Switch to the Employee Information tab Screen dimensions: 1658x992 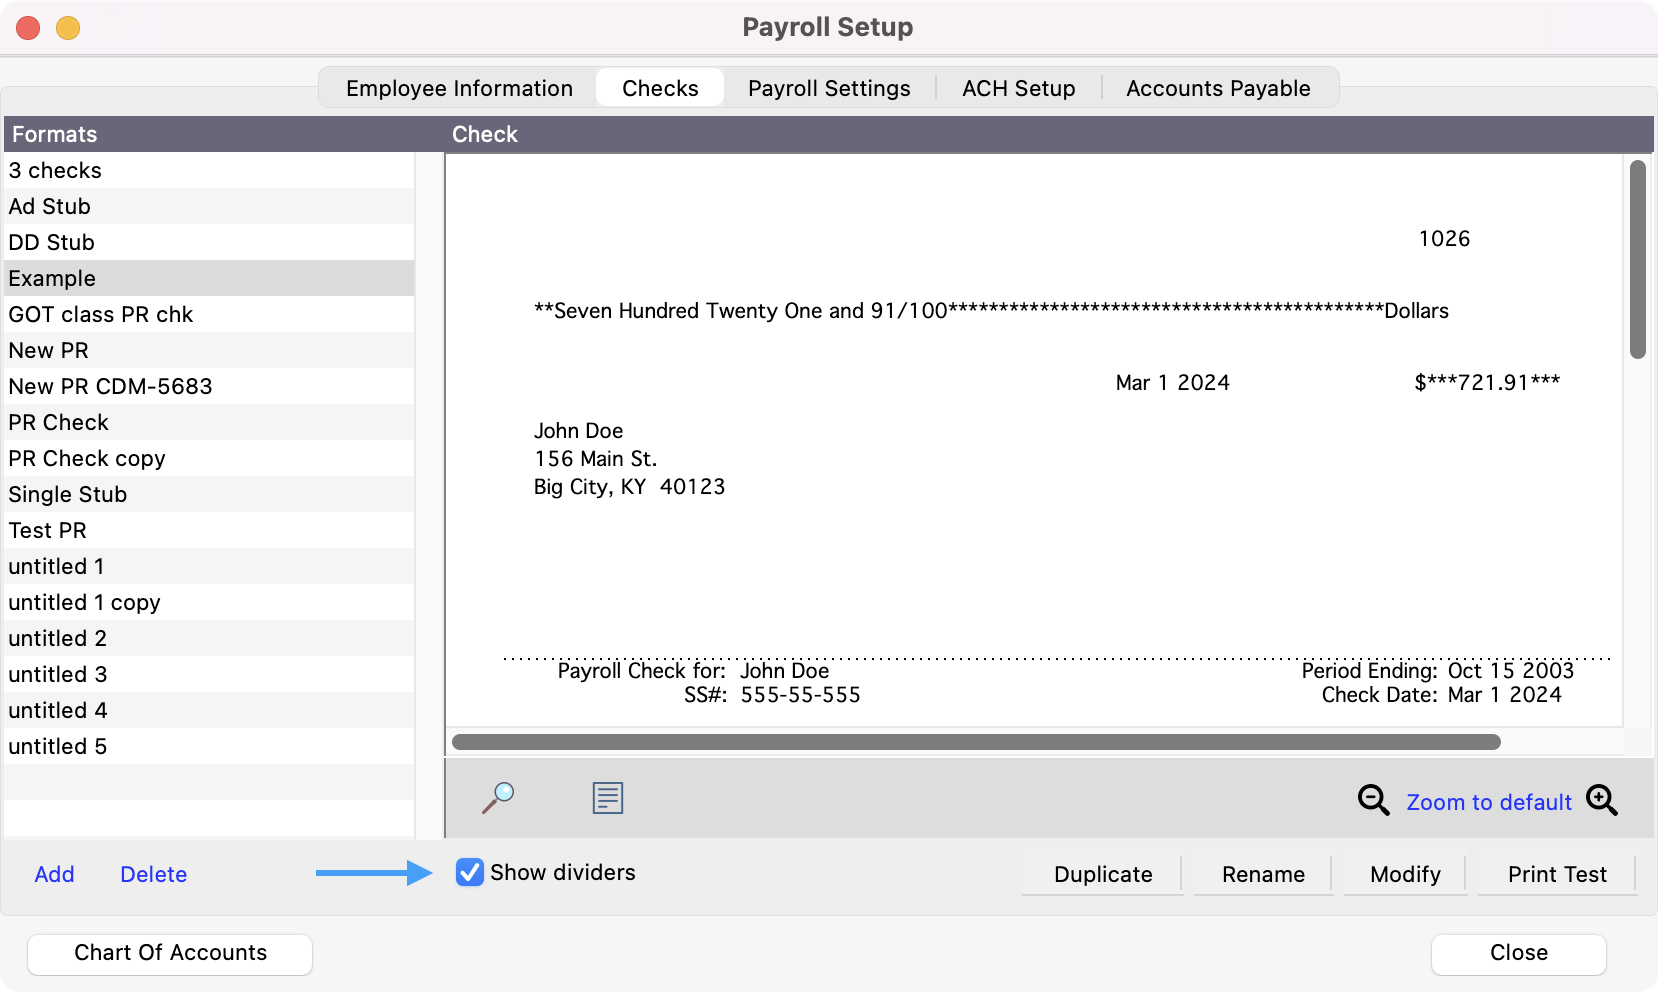click(x=459, y=88)
